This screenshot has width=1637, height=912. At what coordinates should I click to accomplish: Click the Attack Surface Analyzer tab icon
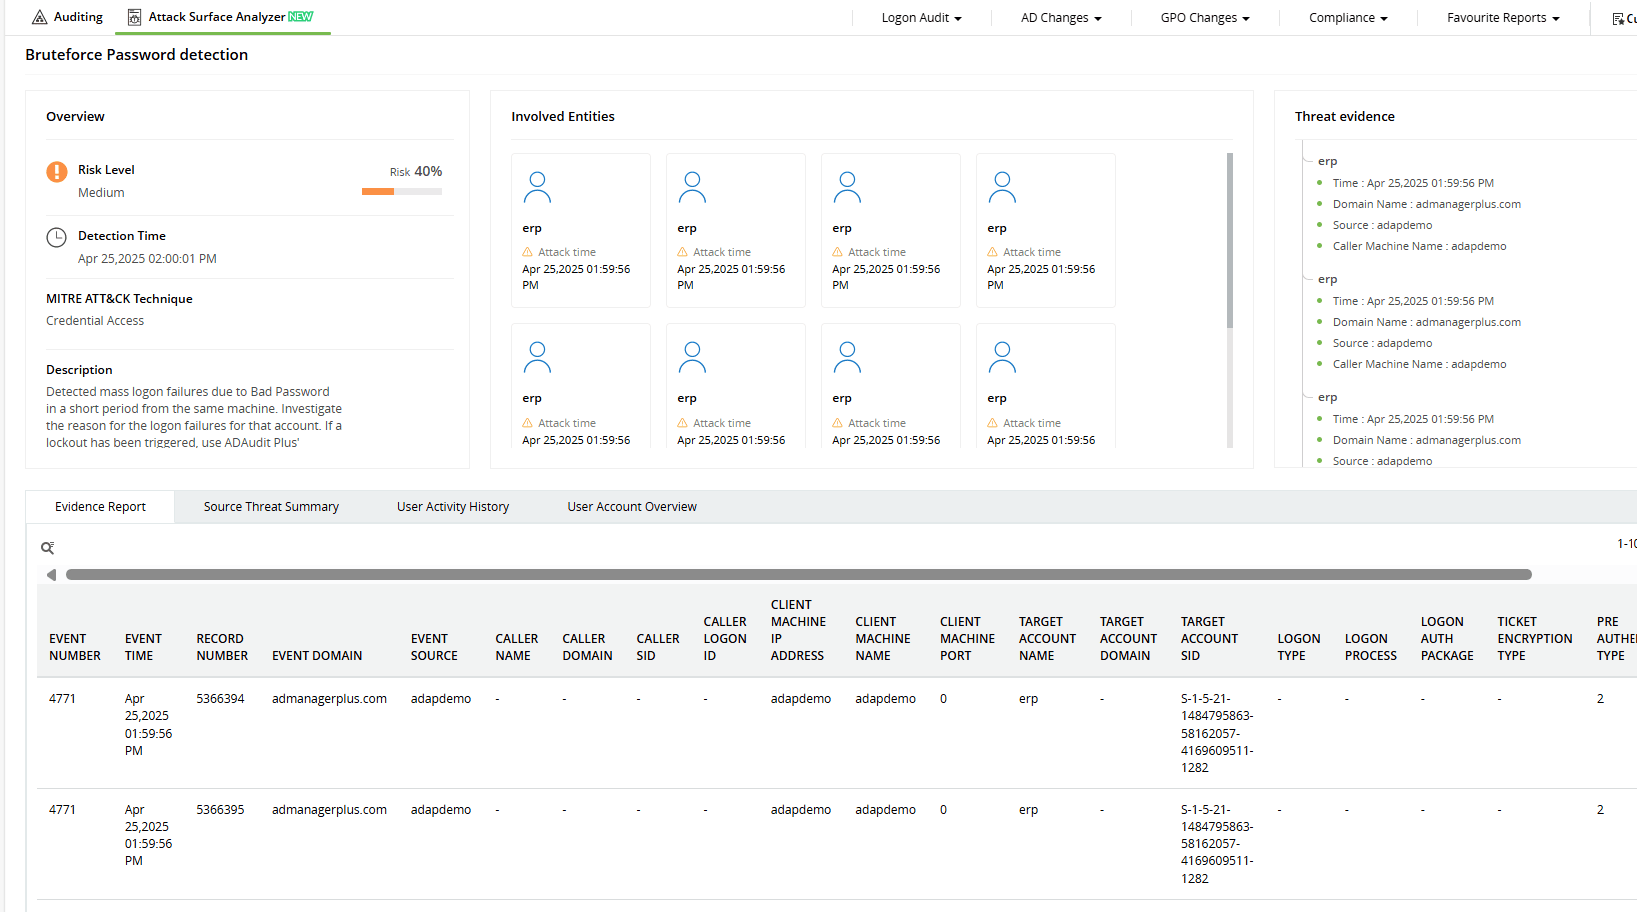tap(134, 17)
